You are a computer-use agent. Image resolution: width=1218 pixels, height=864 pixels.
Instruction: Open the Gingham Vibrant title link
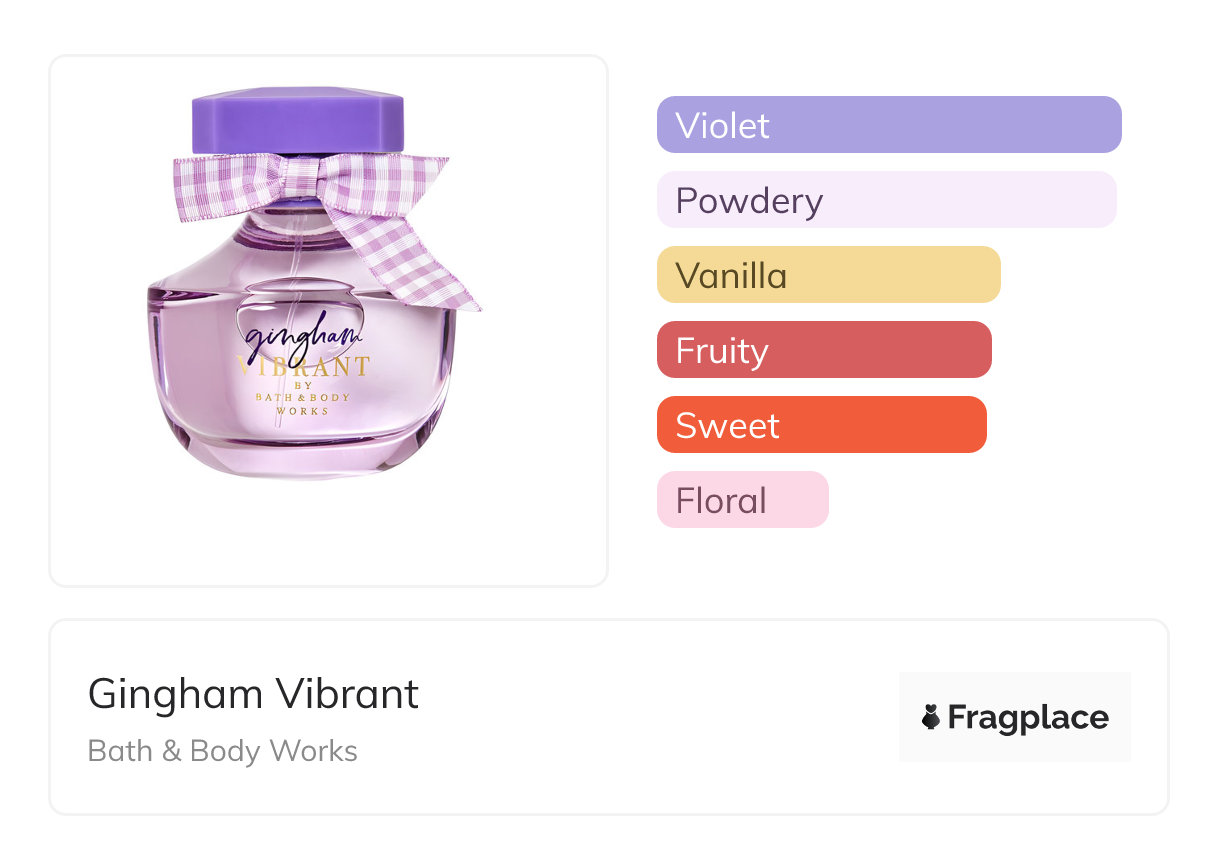253,693
